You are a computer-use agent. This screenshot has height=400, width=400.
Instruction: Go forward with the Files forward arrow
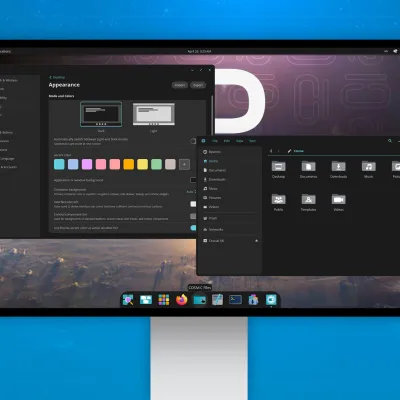[279, 151]
